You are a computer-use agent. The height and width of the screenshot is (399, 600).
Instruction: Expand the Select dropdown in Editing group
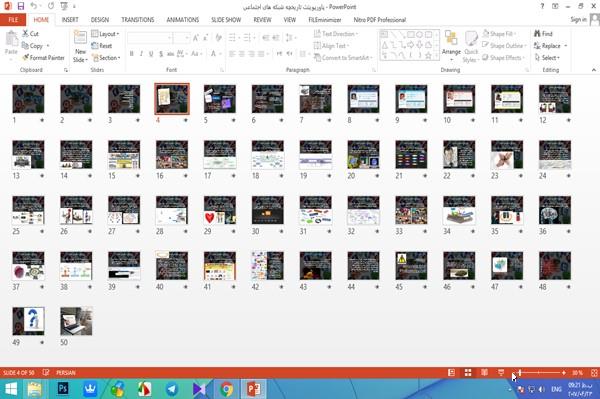(547, 58)
